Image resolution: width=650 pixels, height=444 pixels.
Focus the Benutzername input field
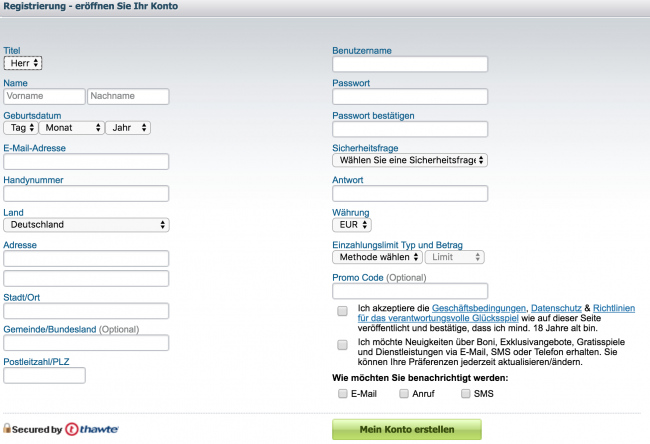pyautogui.click(x=410, y=64)
